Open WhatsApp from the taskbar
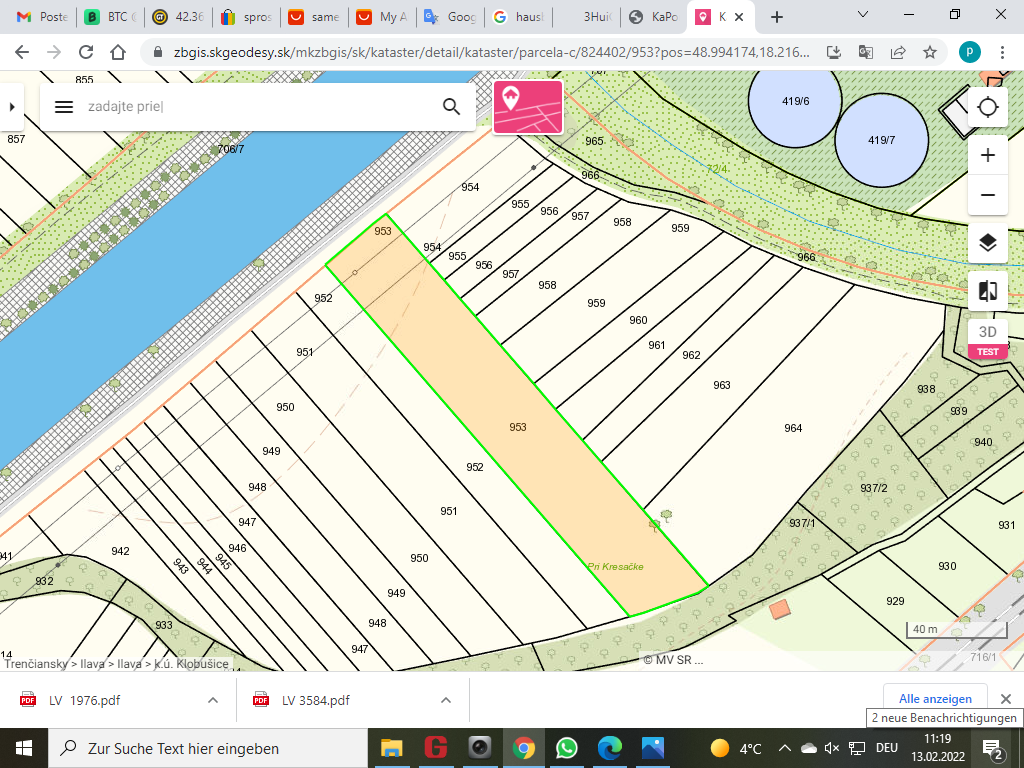 point(566,748)
